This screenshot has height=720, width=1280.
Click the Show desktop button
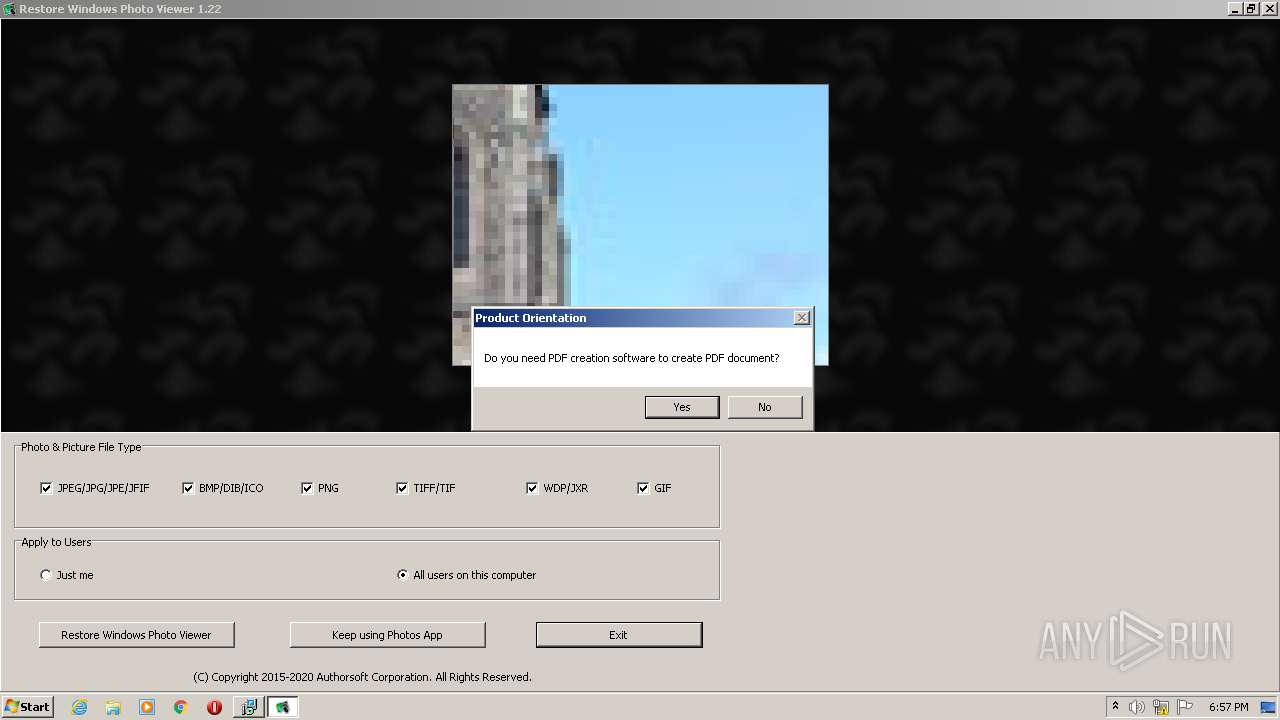click(1270, 707)
